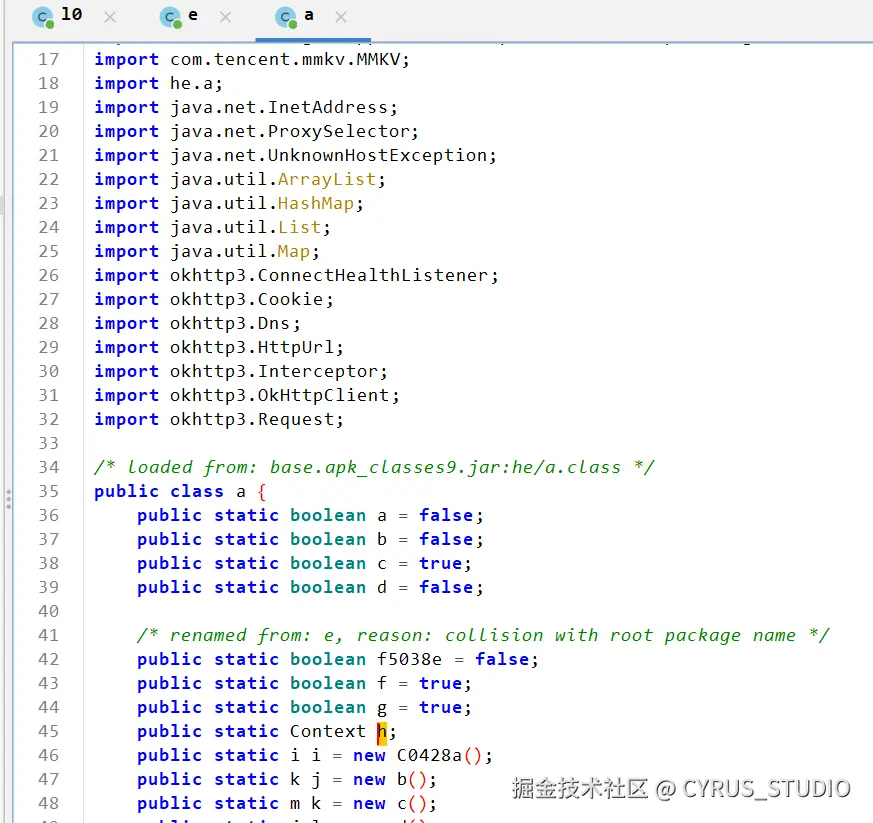Click the 'loaded from' comment on line 34
873x823 pixels.
pos(374,467)
